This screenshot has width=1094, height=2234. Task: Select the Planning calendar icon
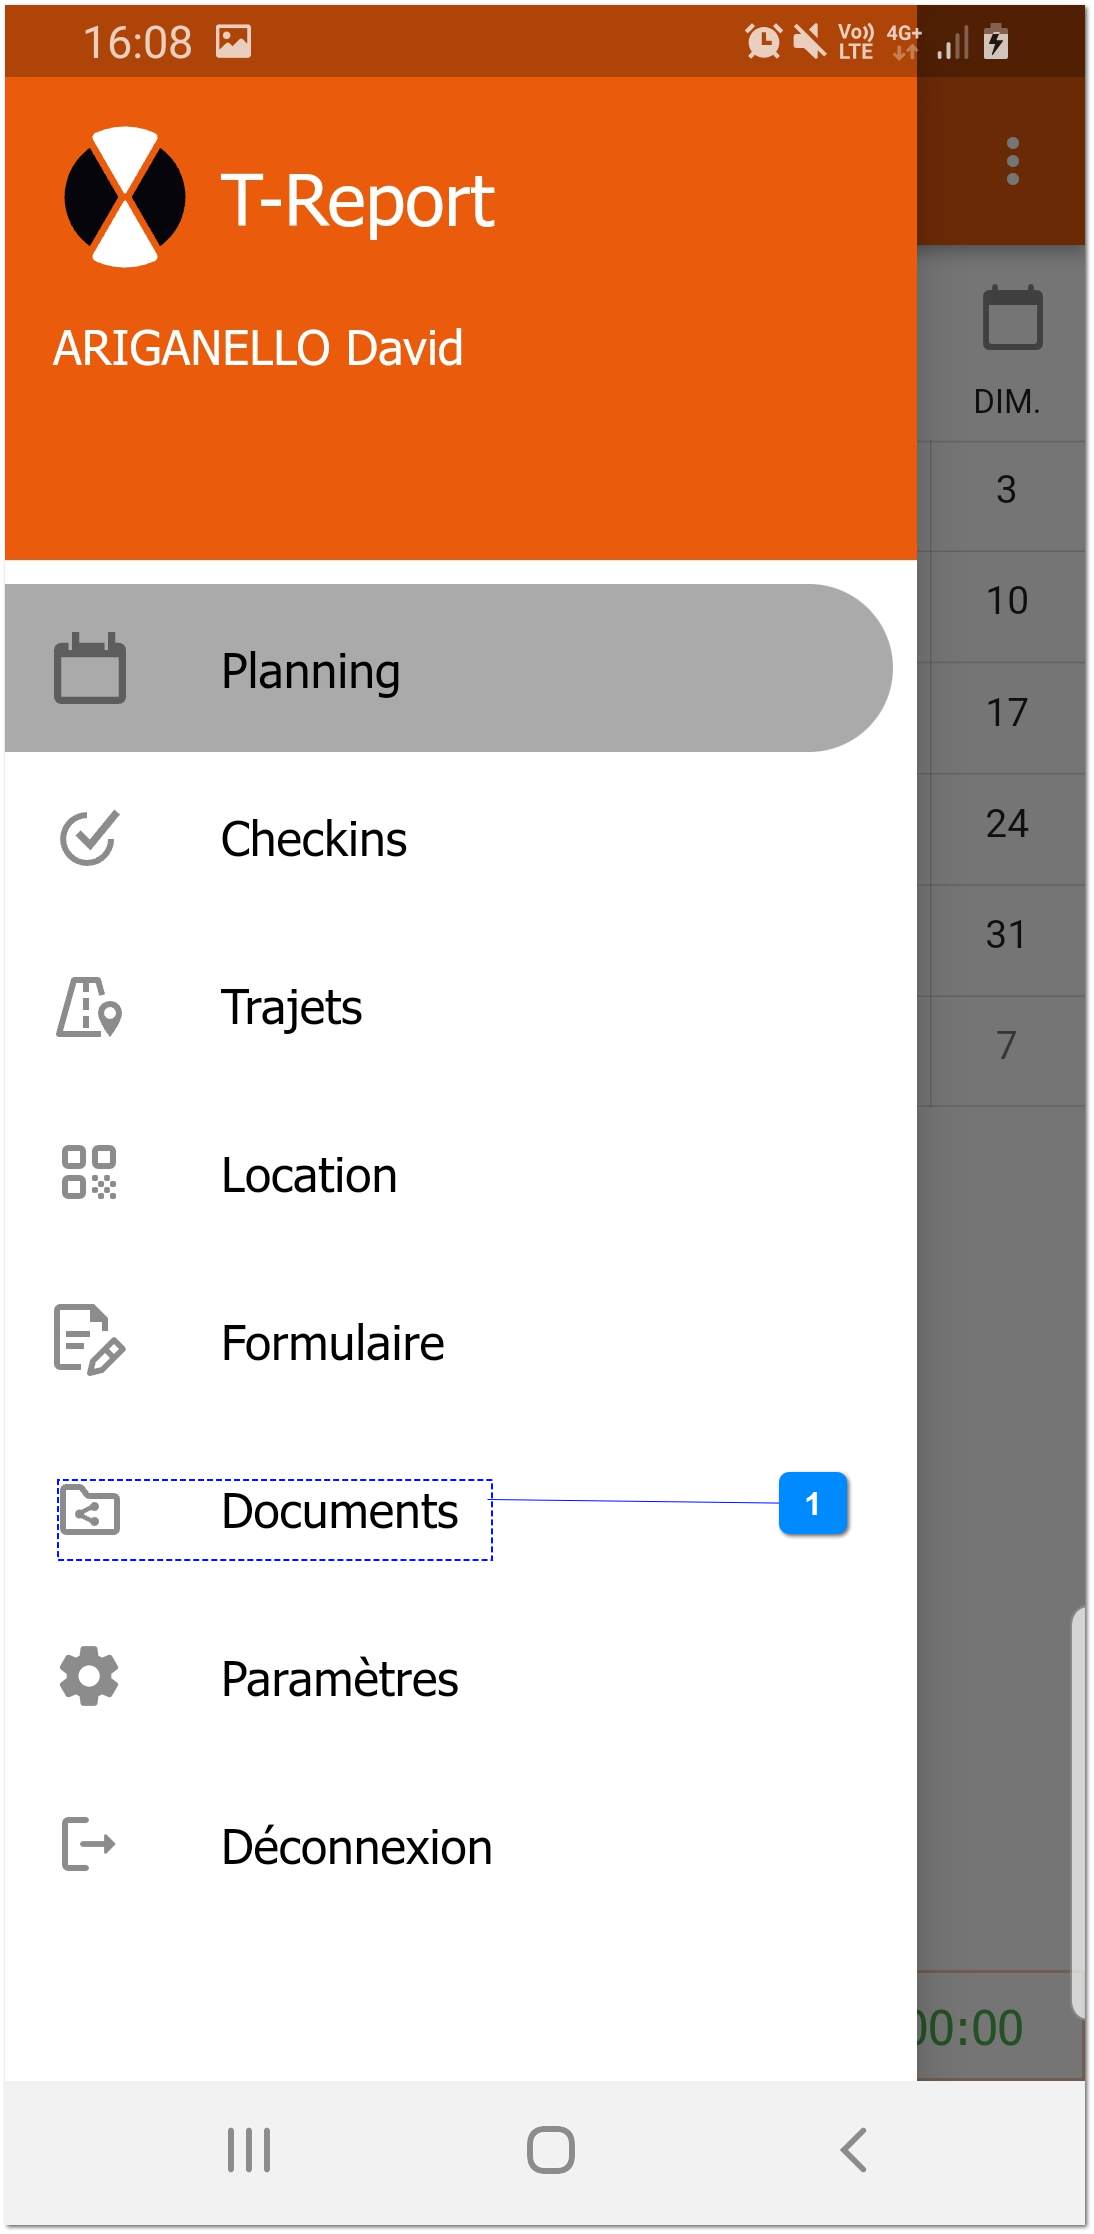click(90, 667)
